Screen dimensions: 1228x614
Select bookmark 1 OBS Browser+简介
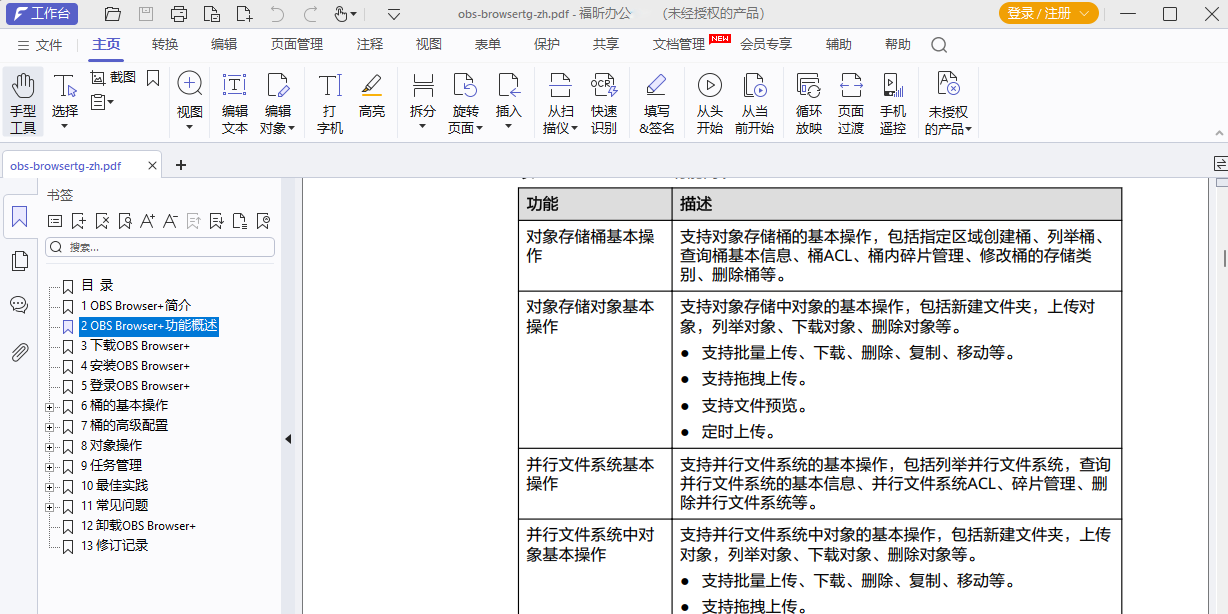[x=136, y=306]
